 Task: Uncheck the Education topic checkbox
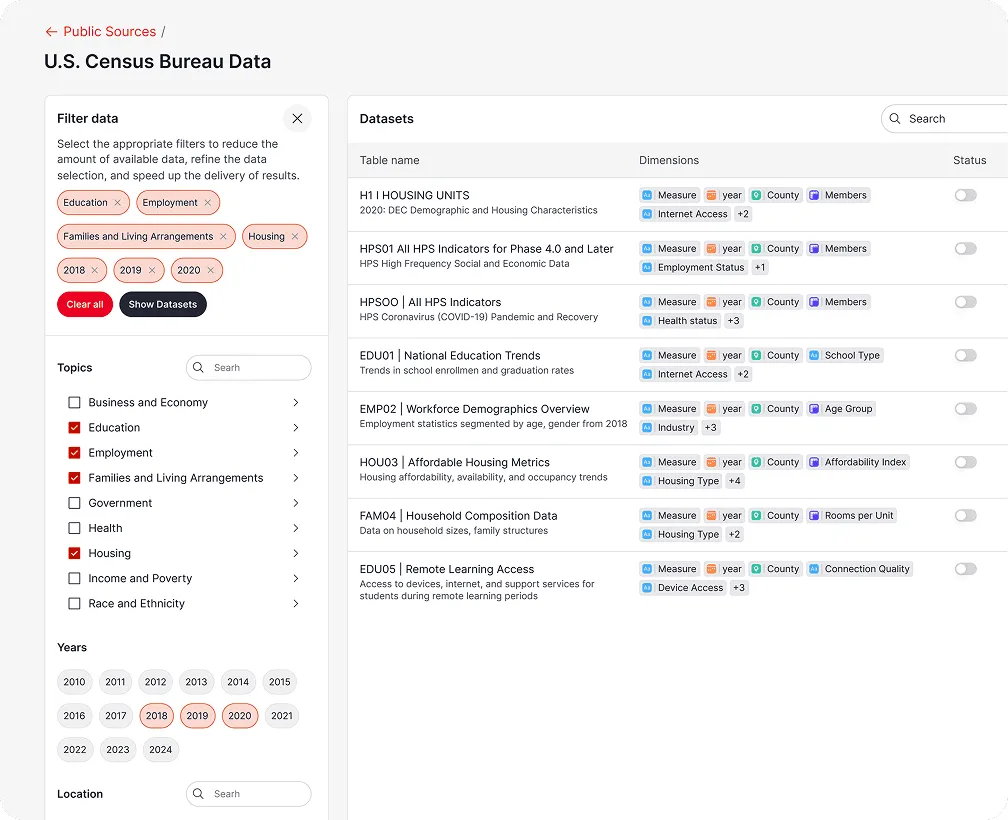pyautogui.click(x=75, y=427)
